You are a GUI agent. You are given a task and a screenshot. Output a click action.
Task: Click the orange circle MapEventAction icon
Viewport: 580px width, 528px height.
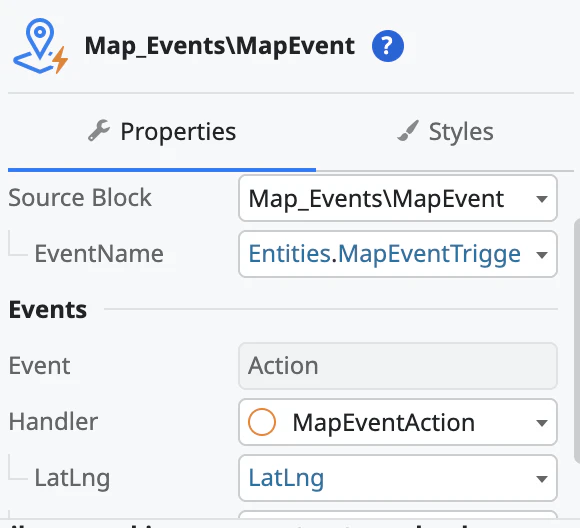coord(262,422)
